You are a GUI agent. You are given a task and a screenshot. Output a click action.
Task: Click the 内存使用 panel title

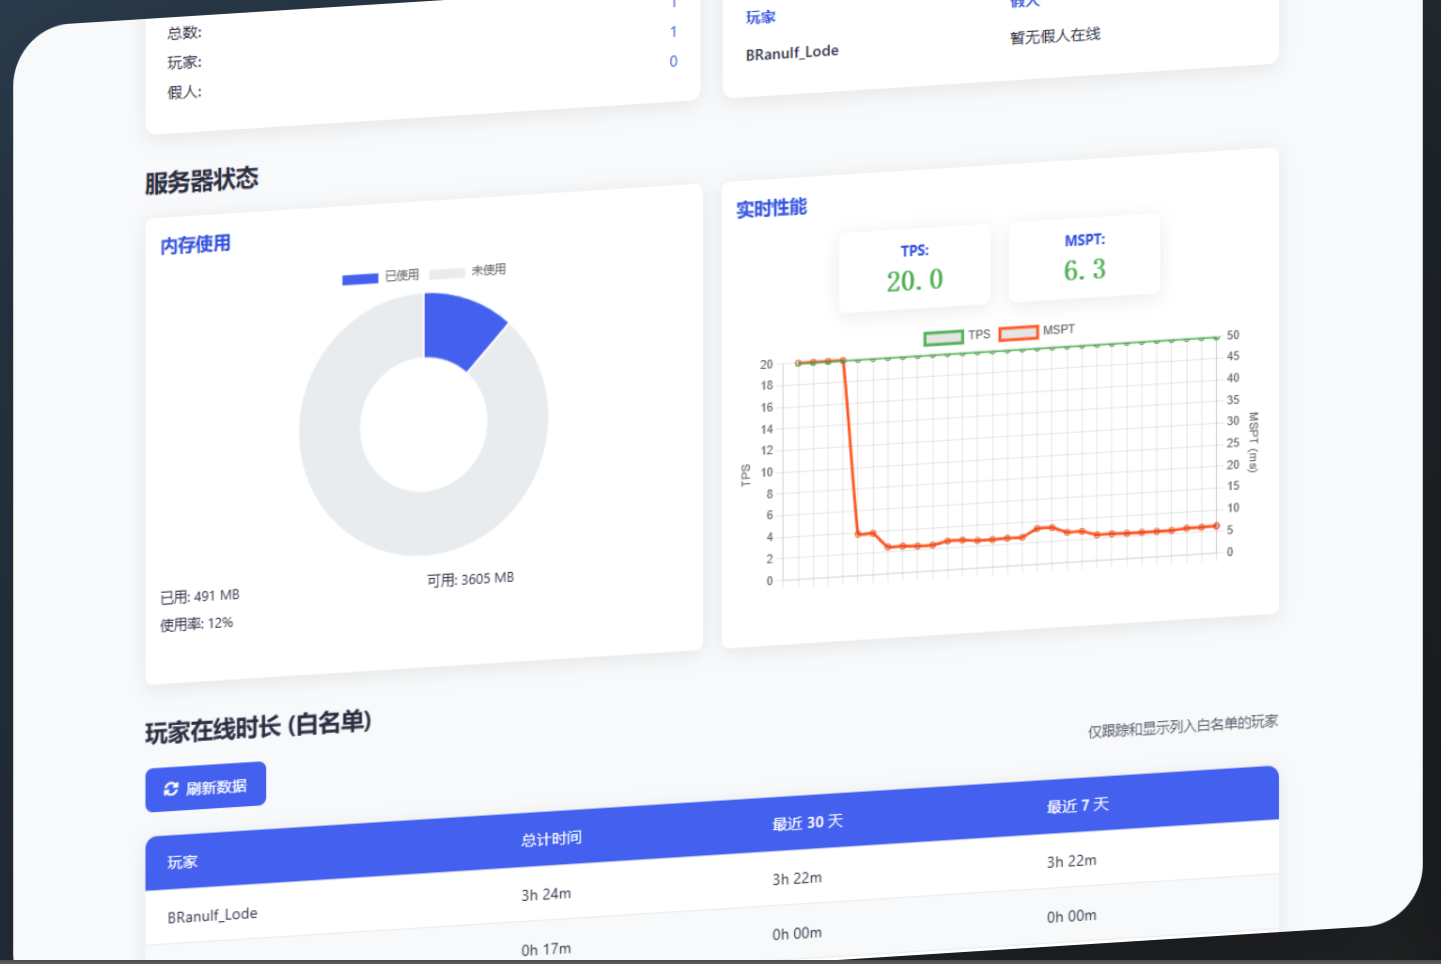[x=194, y=243]
